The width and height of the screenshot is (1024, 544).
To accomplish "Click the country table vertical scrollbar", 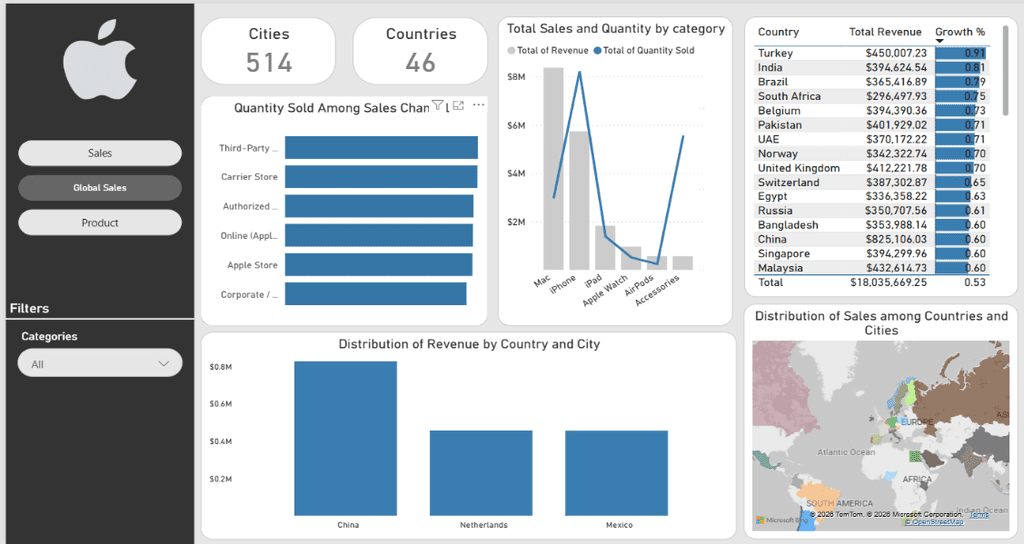I will click(x=1006, y=71).
